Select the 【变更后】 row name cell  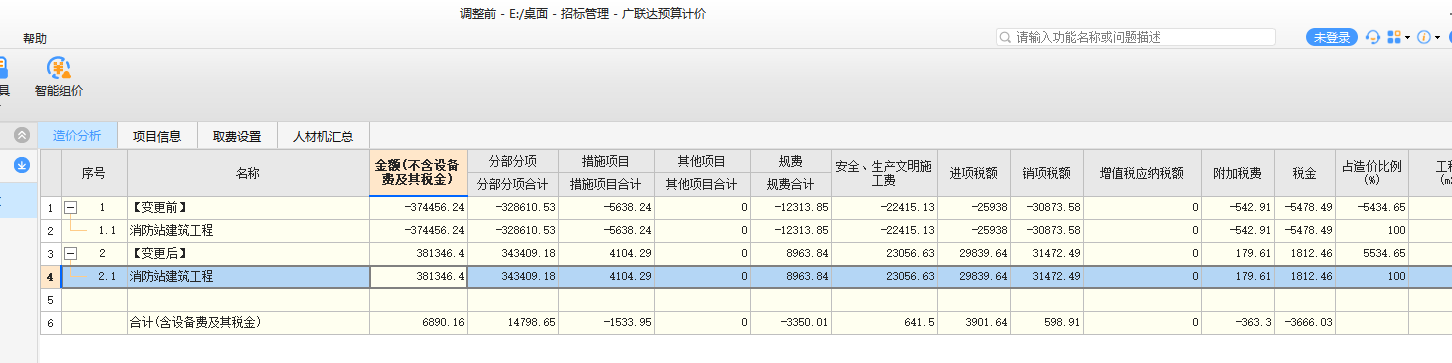(x=248, y=254)
